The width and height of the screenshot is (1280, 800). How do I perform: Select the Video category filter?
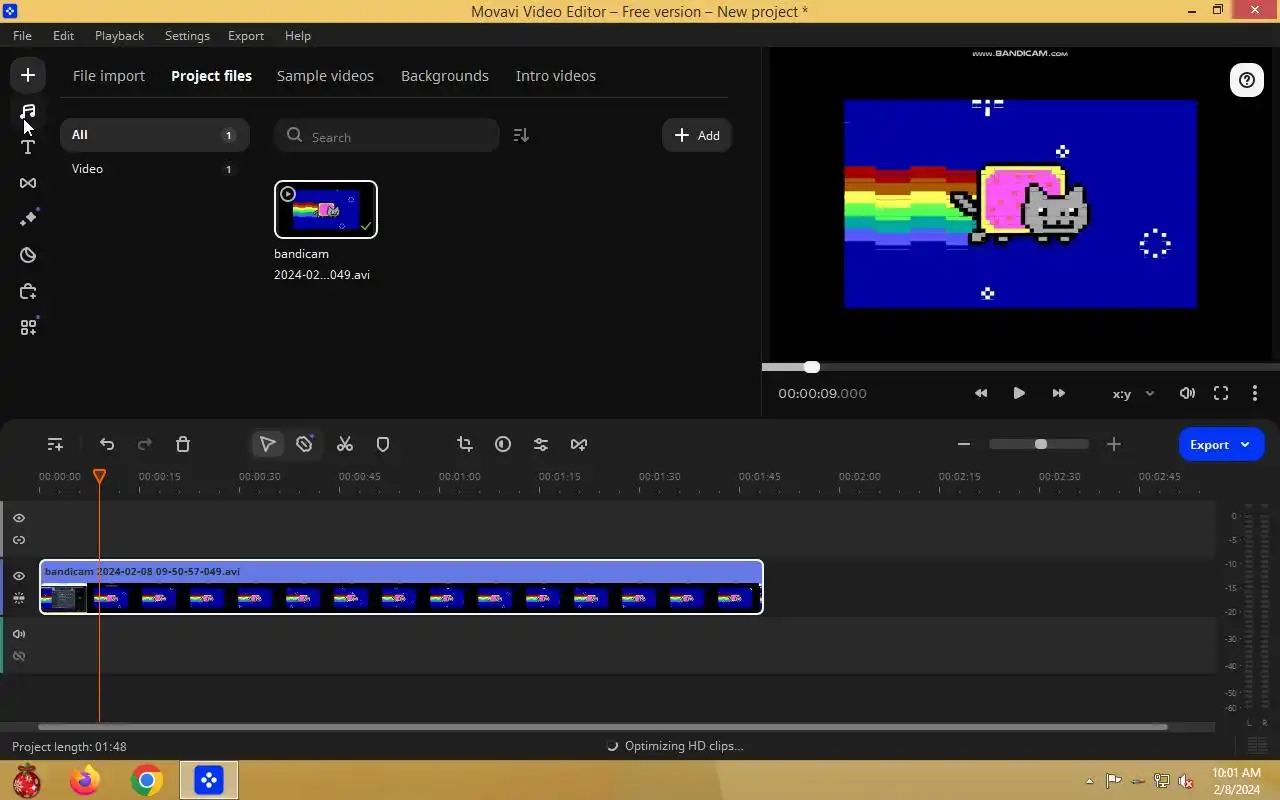click(154, 169)
